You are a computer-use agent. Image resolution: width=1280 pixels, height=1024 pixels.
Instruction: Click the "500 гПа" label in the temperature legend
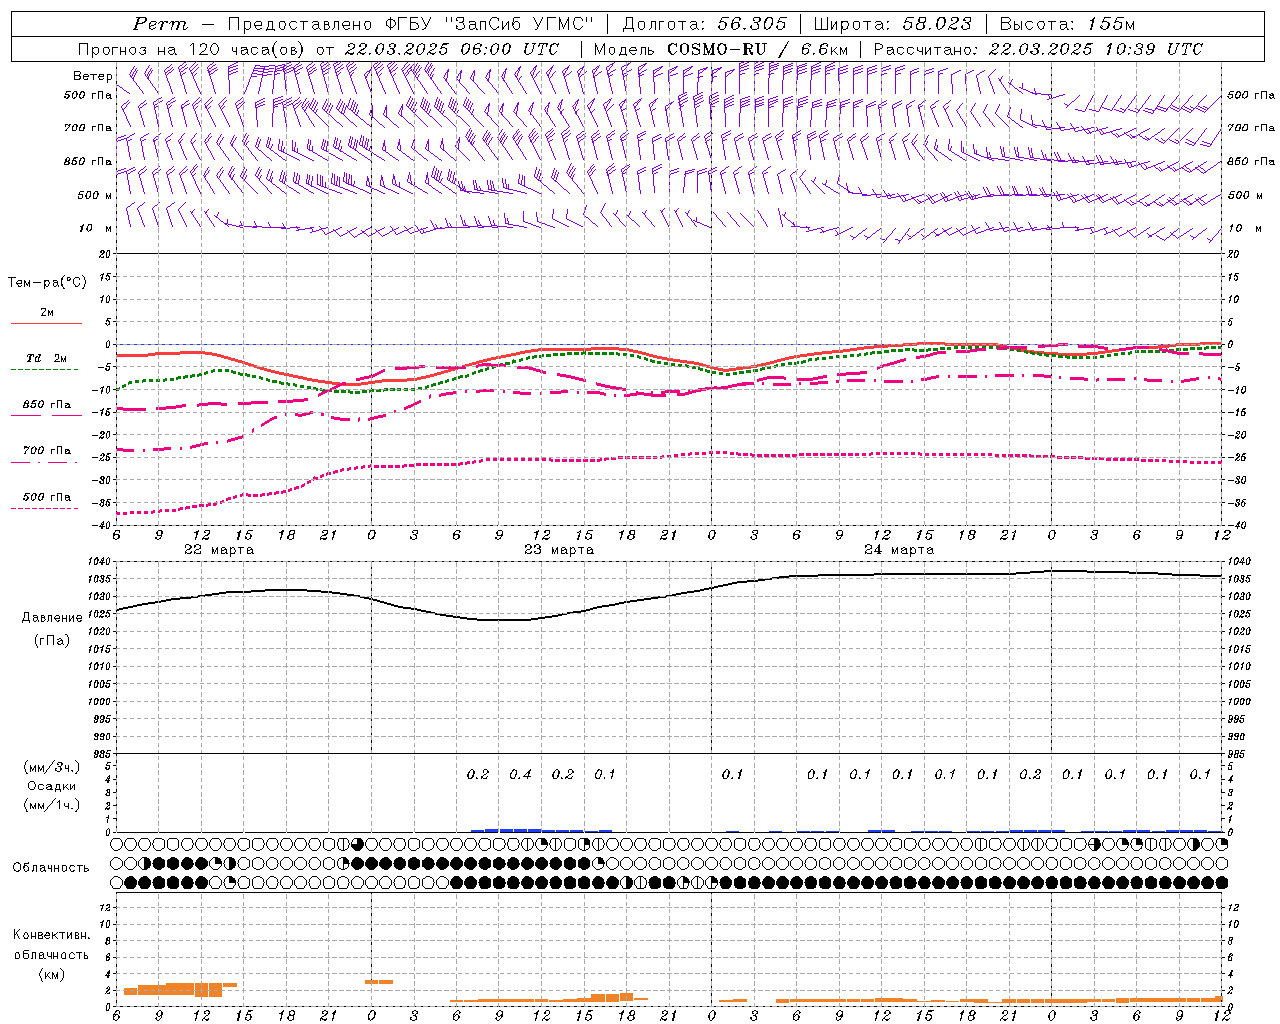click(47, 497)
